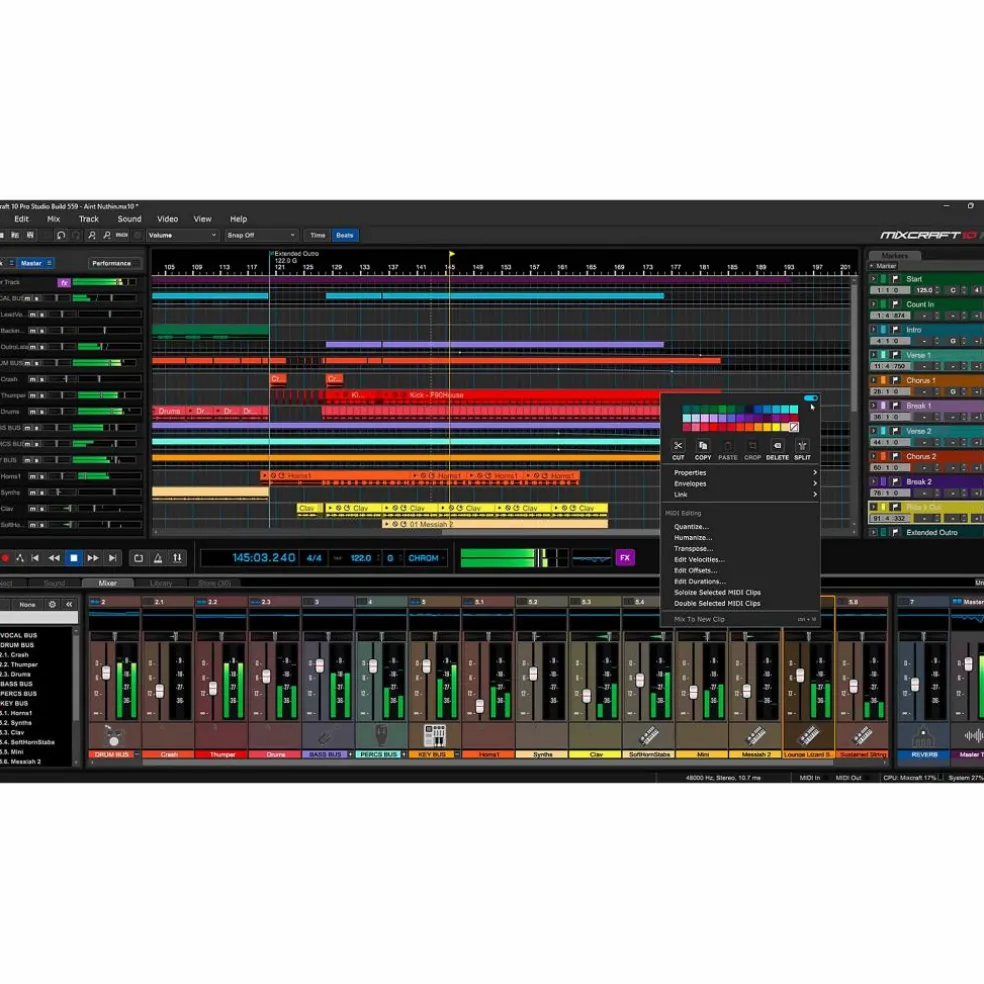Jump to project start with rewind-to-start icon

tap(35, 558)
